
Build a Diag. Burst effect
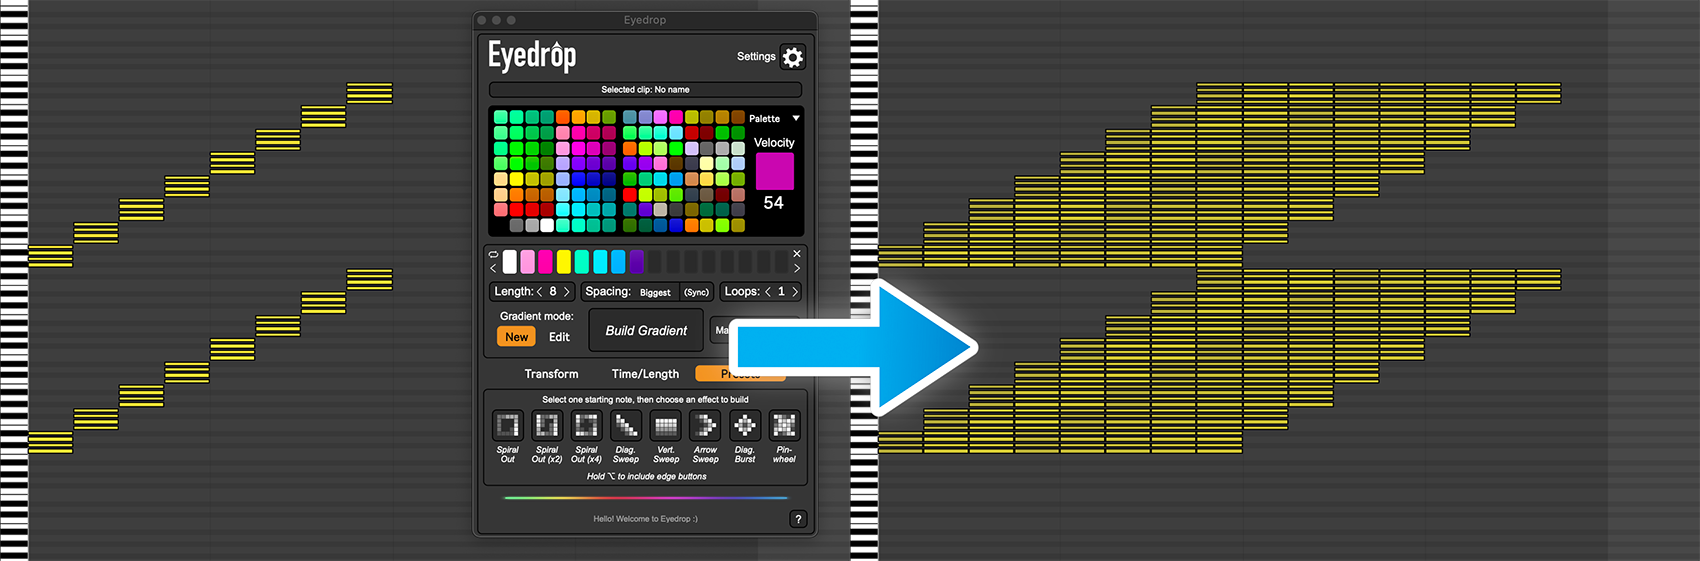[x=745, y=426]
